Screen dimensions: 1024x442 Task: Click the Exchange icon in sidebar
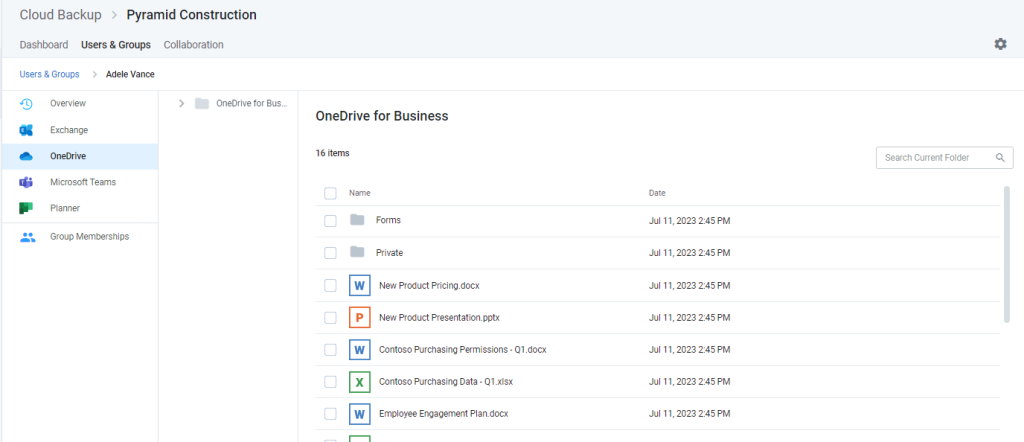pyautogui.click(x=26, y=130)
